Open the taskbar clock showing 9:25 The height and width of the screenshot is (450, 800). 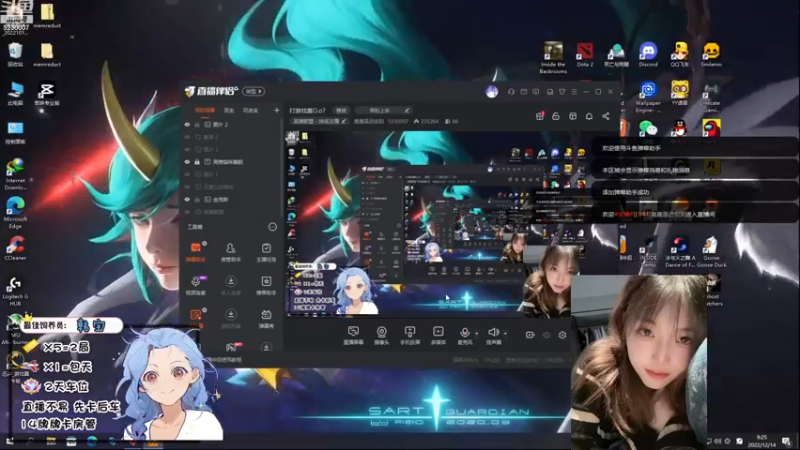pyautogui.click(x=761, y=441)
